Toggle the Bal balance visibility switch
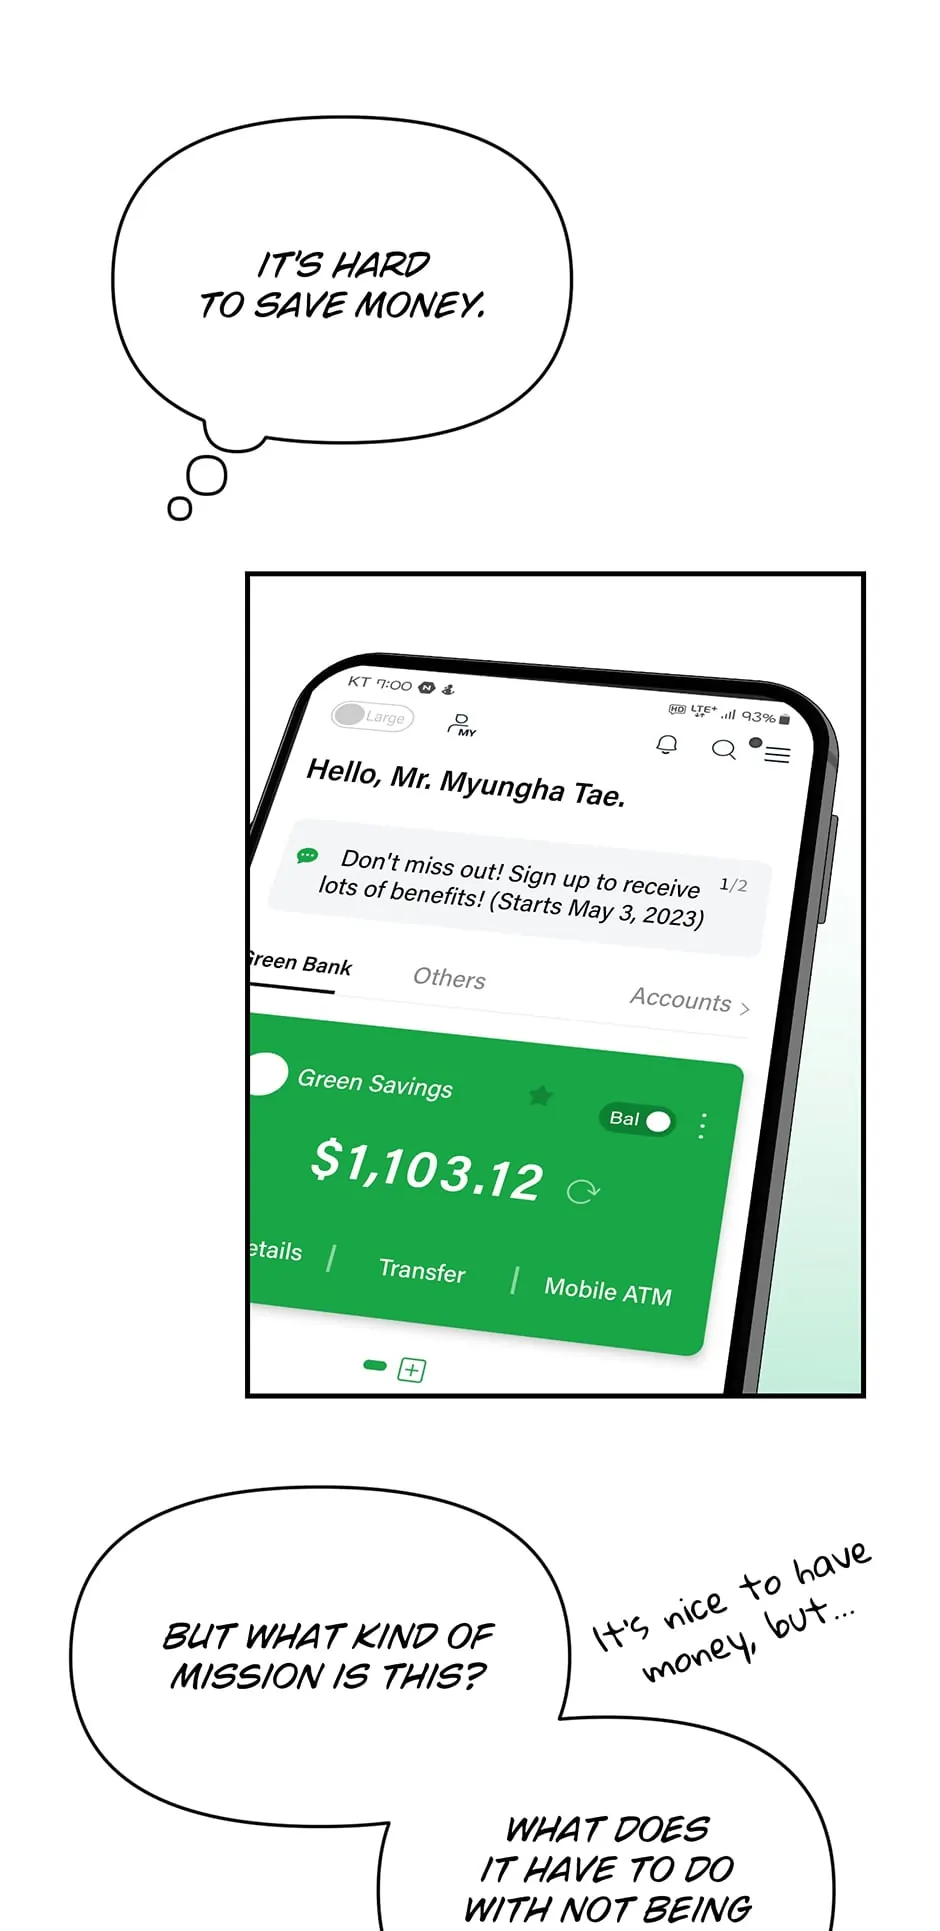Viewport: 940px width, 1931px height. tap(638, 1120)
